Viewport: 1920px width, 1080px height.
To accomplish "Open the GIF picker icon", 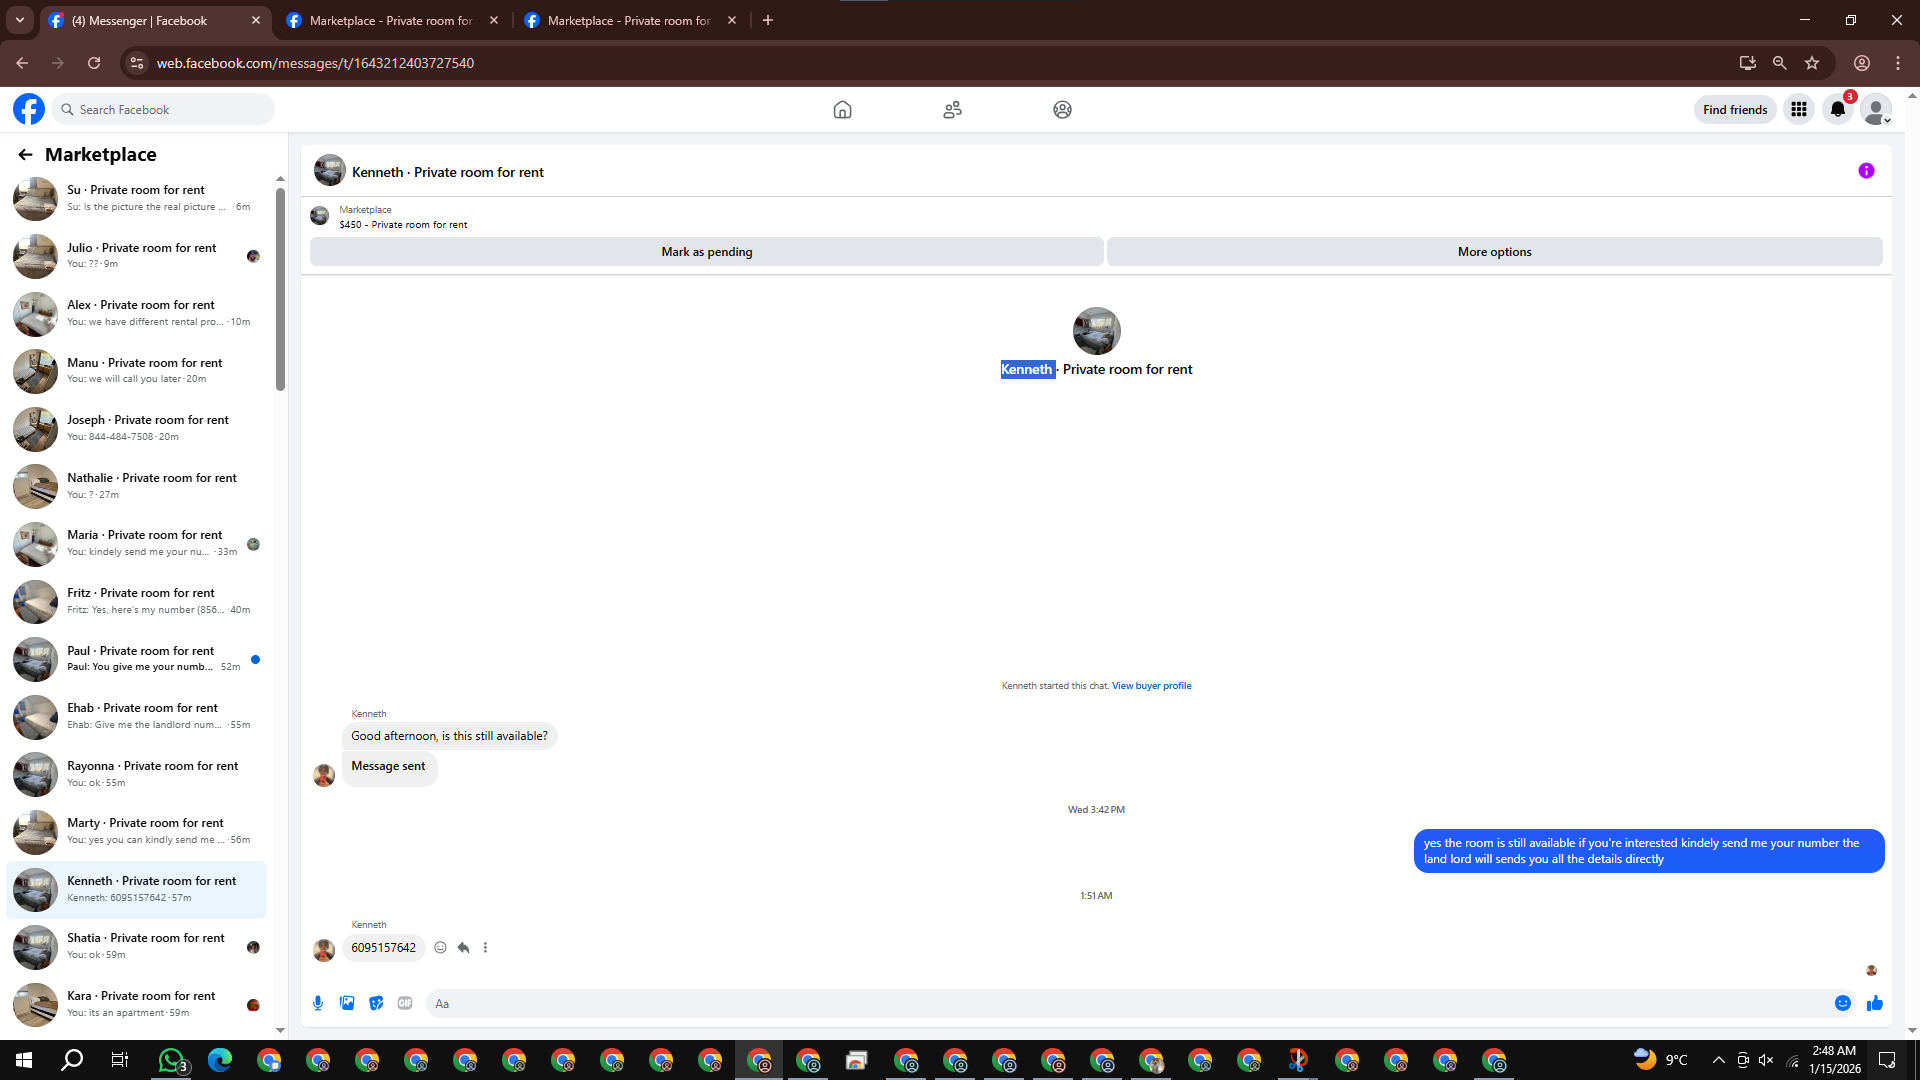I will click(405, 1003).
